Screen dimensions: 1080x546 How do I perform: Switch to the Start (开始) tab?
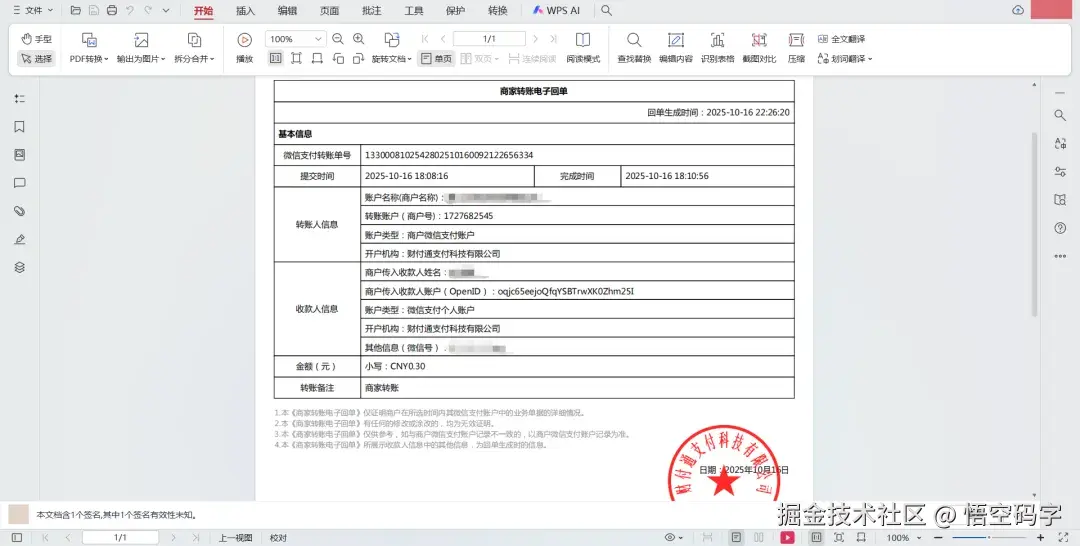click(203, 10)
